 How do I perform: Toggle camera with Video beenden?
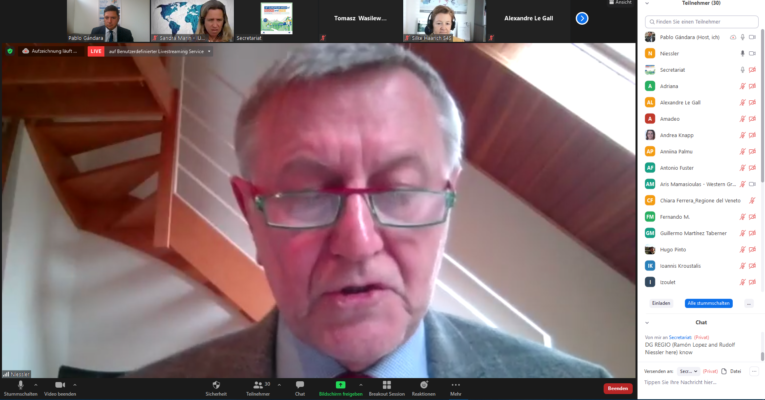pos(60,388)
